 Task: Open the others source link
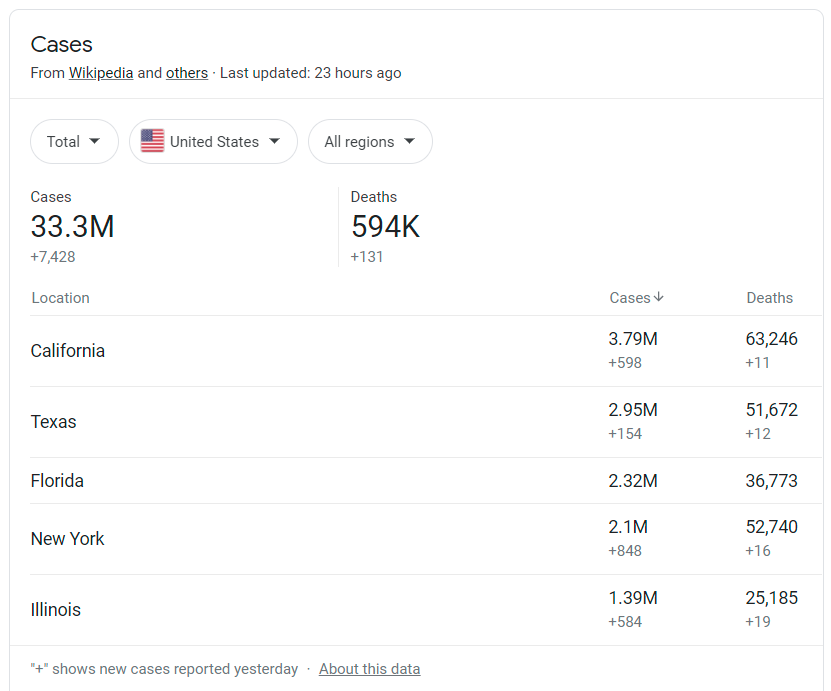coord(187,73)
